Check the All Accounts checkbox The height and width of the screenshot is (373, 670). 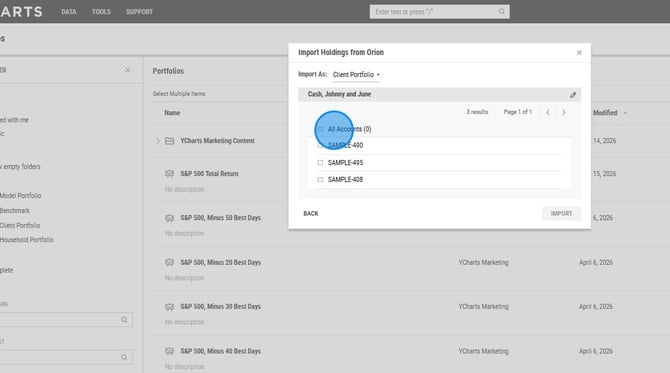tap(320, 129)
